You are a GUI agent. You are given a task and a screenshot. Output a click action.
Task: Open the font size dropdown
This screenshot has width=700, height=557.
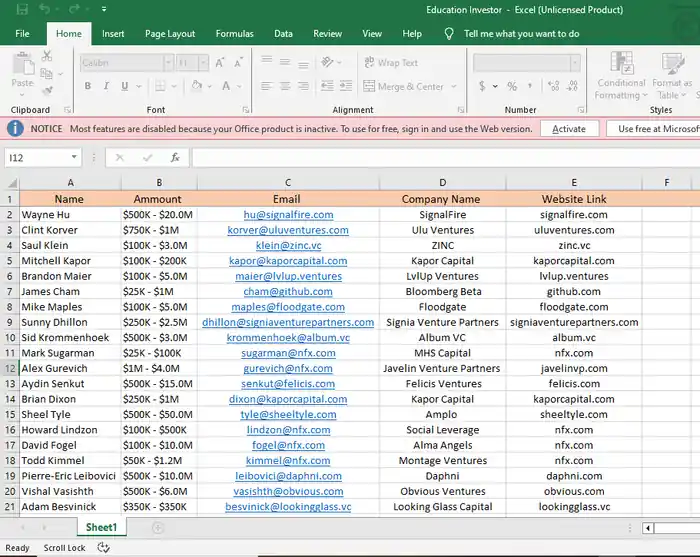[203, 63]
